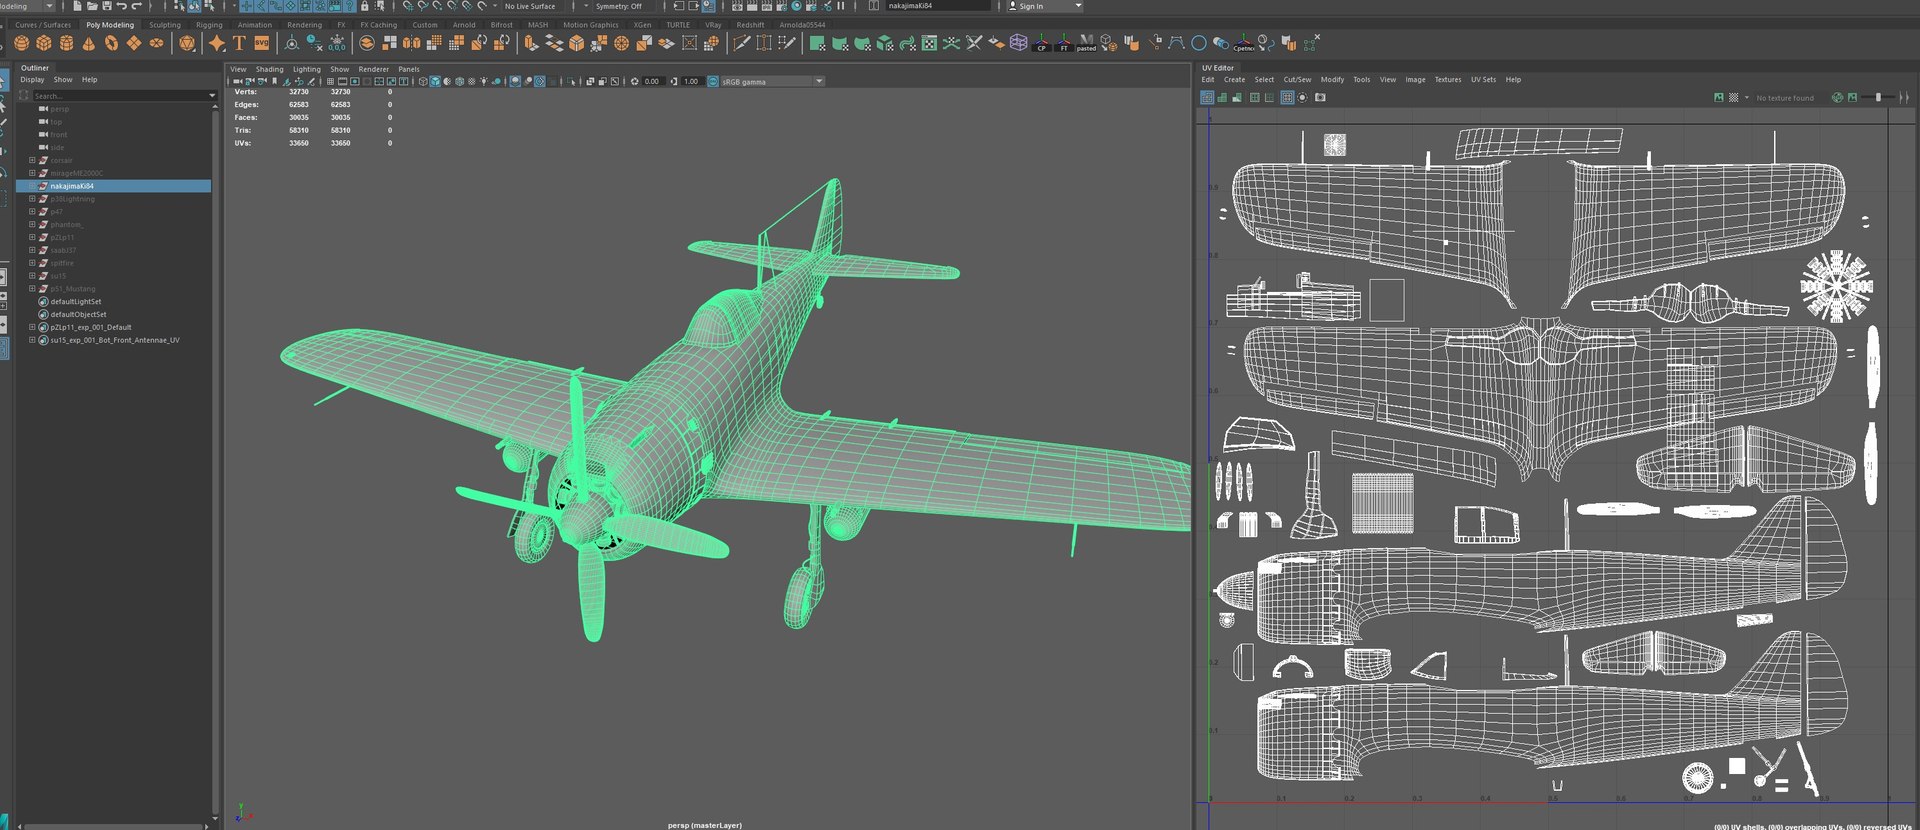Expand the mirageME2000C node in Outliner

[32, 173]
